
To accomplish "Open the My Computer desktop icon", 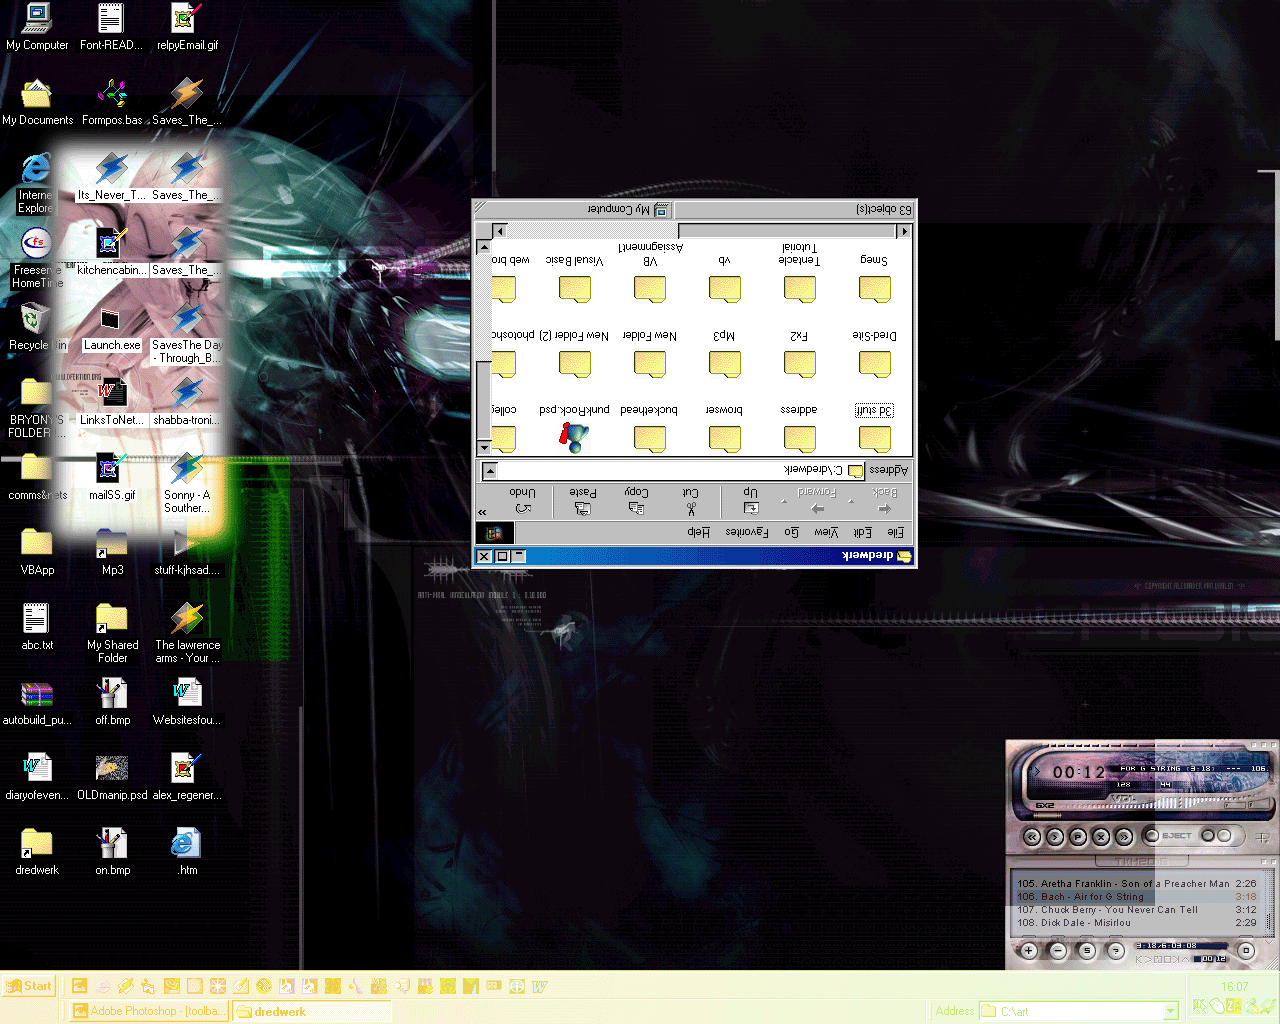I will tap(37, 26).
